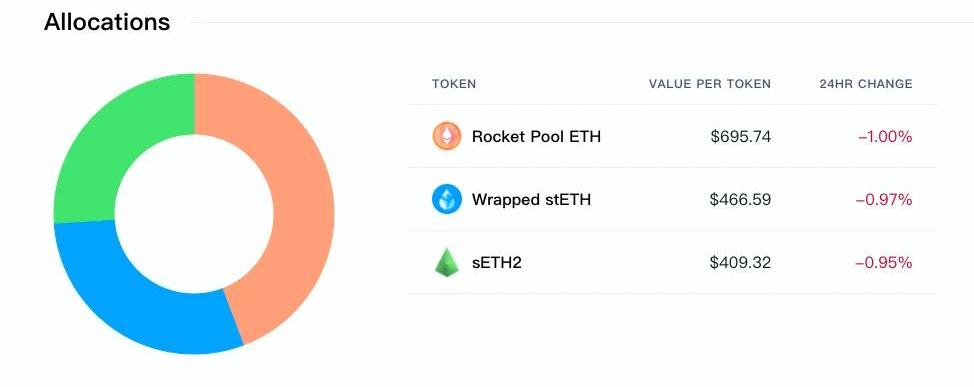Click the -0.97% change for Wrapped stETH
The height and width of the screenshot is (387, 974).
click(884, 199)
